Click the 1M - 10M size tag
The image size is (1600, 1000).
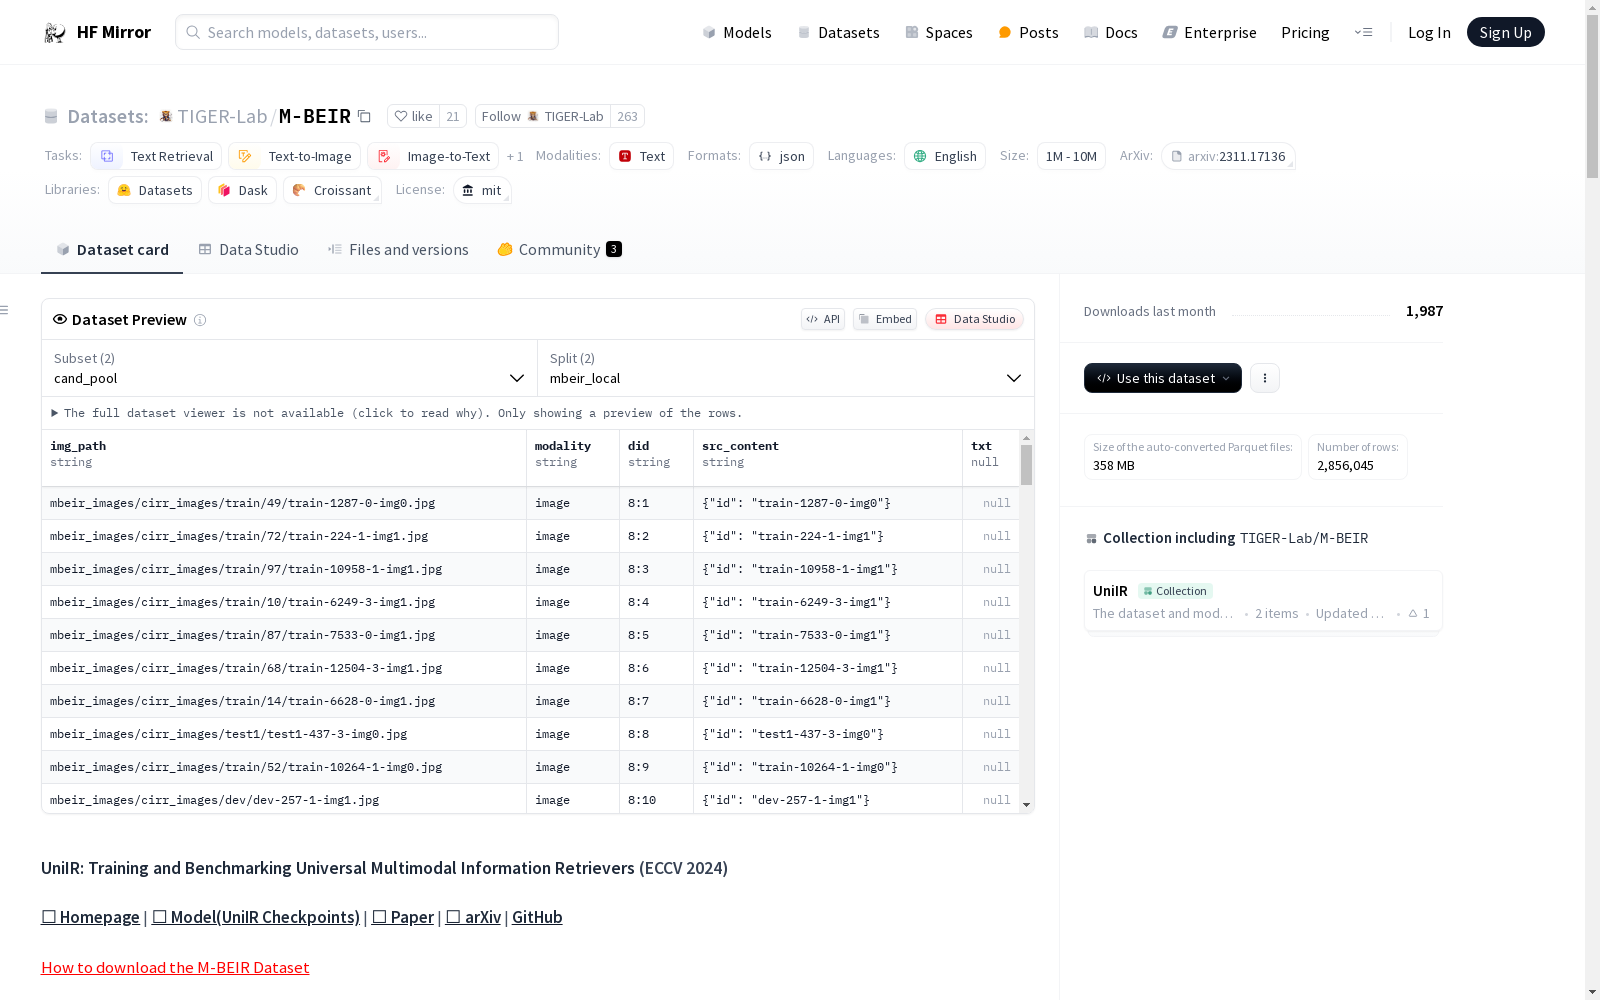(1071, 156)
